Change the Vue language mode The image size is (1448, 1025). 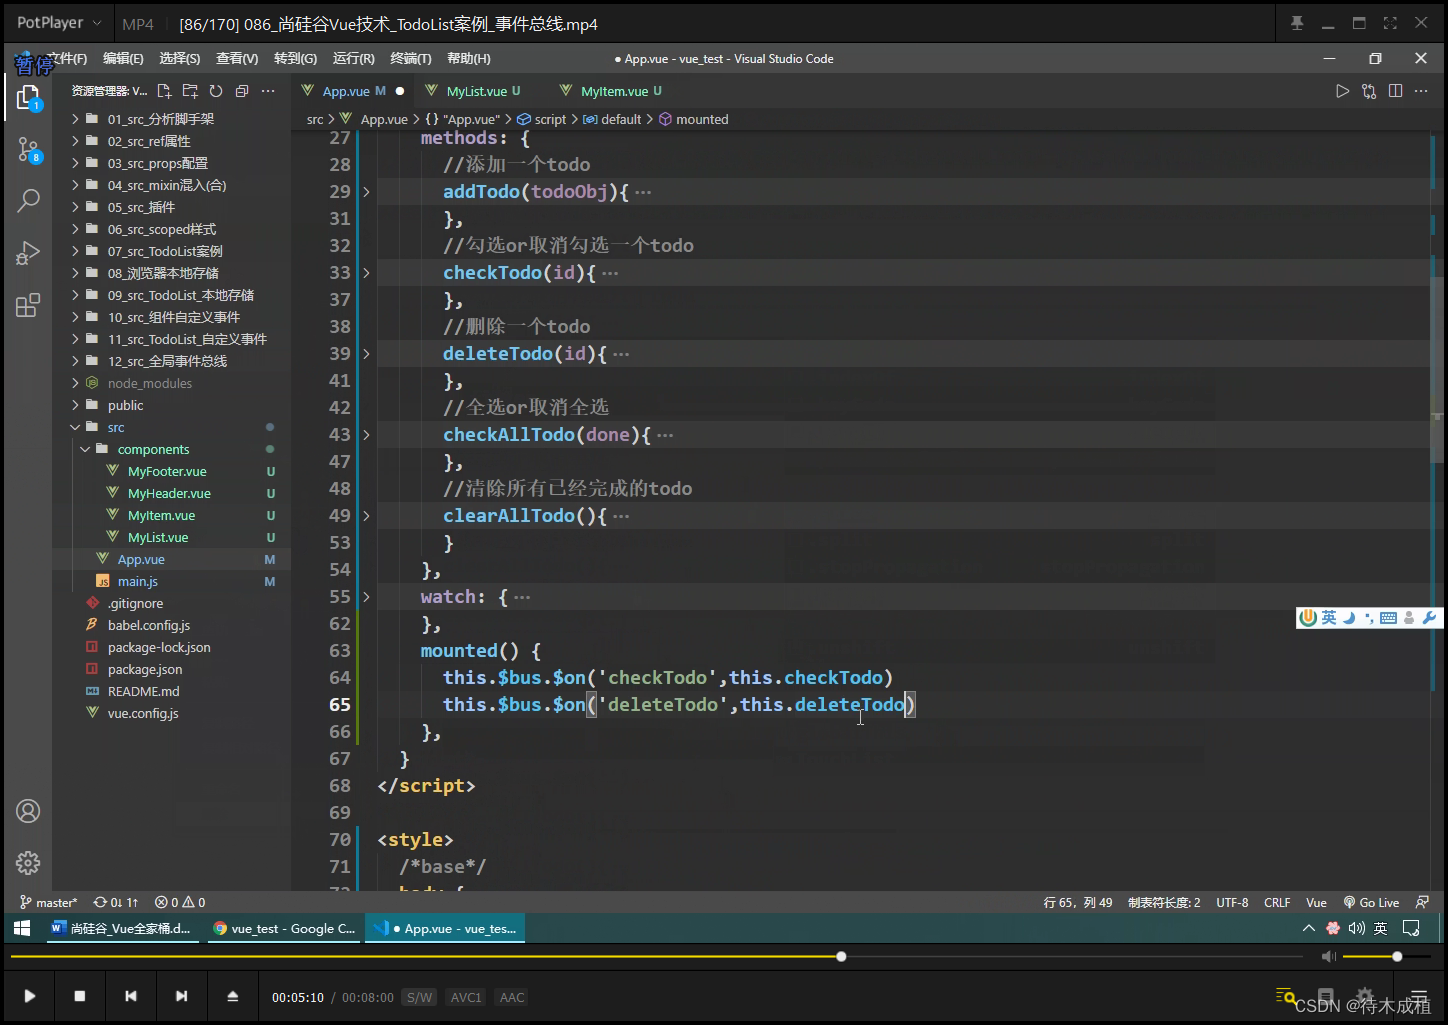tap(1316, 902)
